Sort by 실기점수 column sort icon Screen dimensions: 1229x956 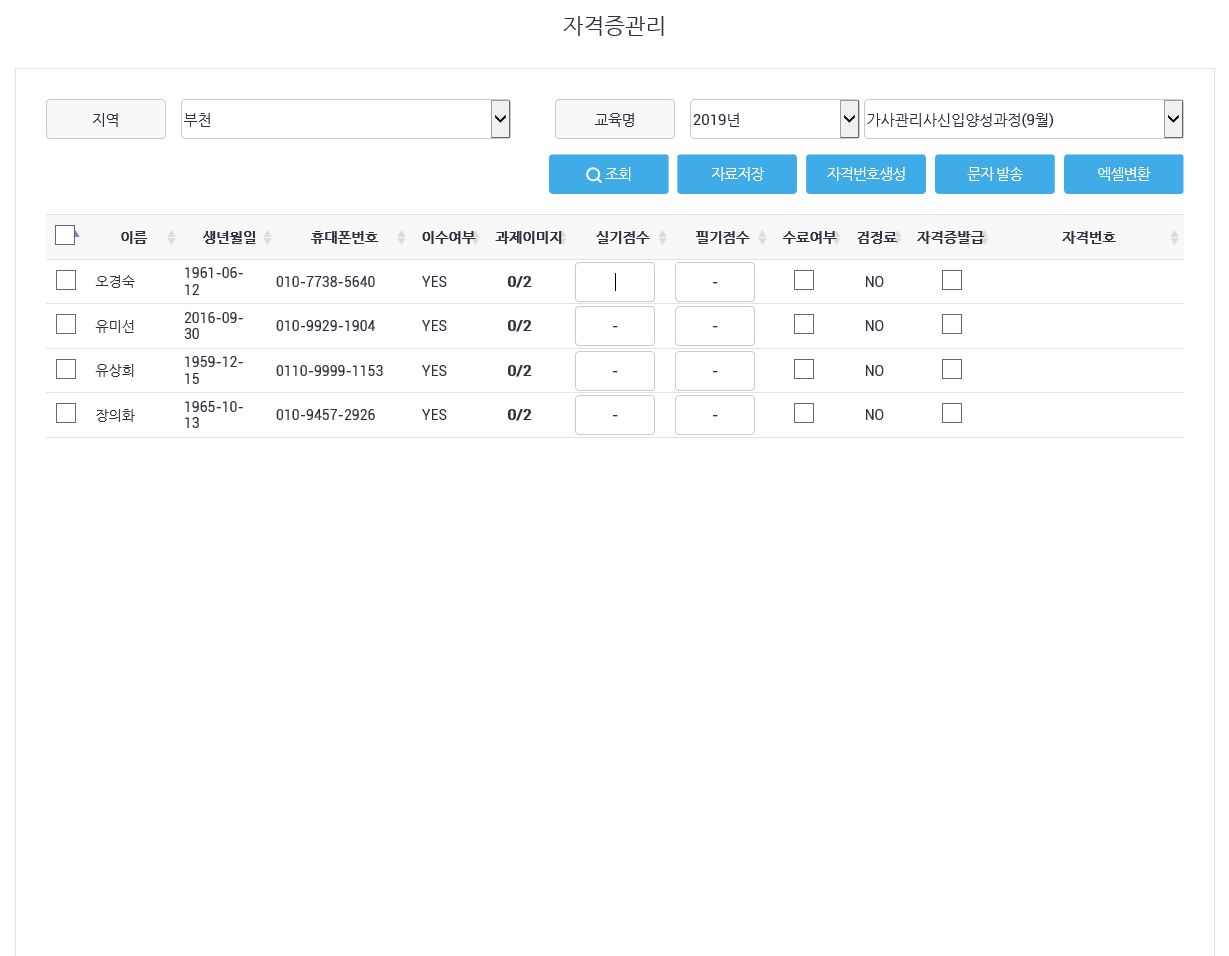662,238
